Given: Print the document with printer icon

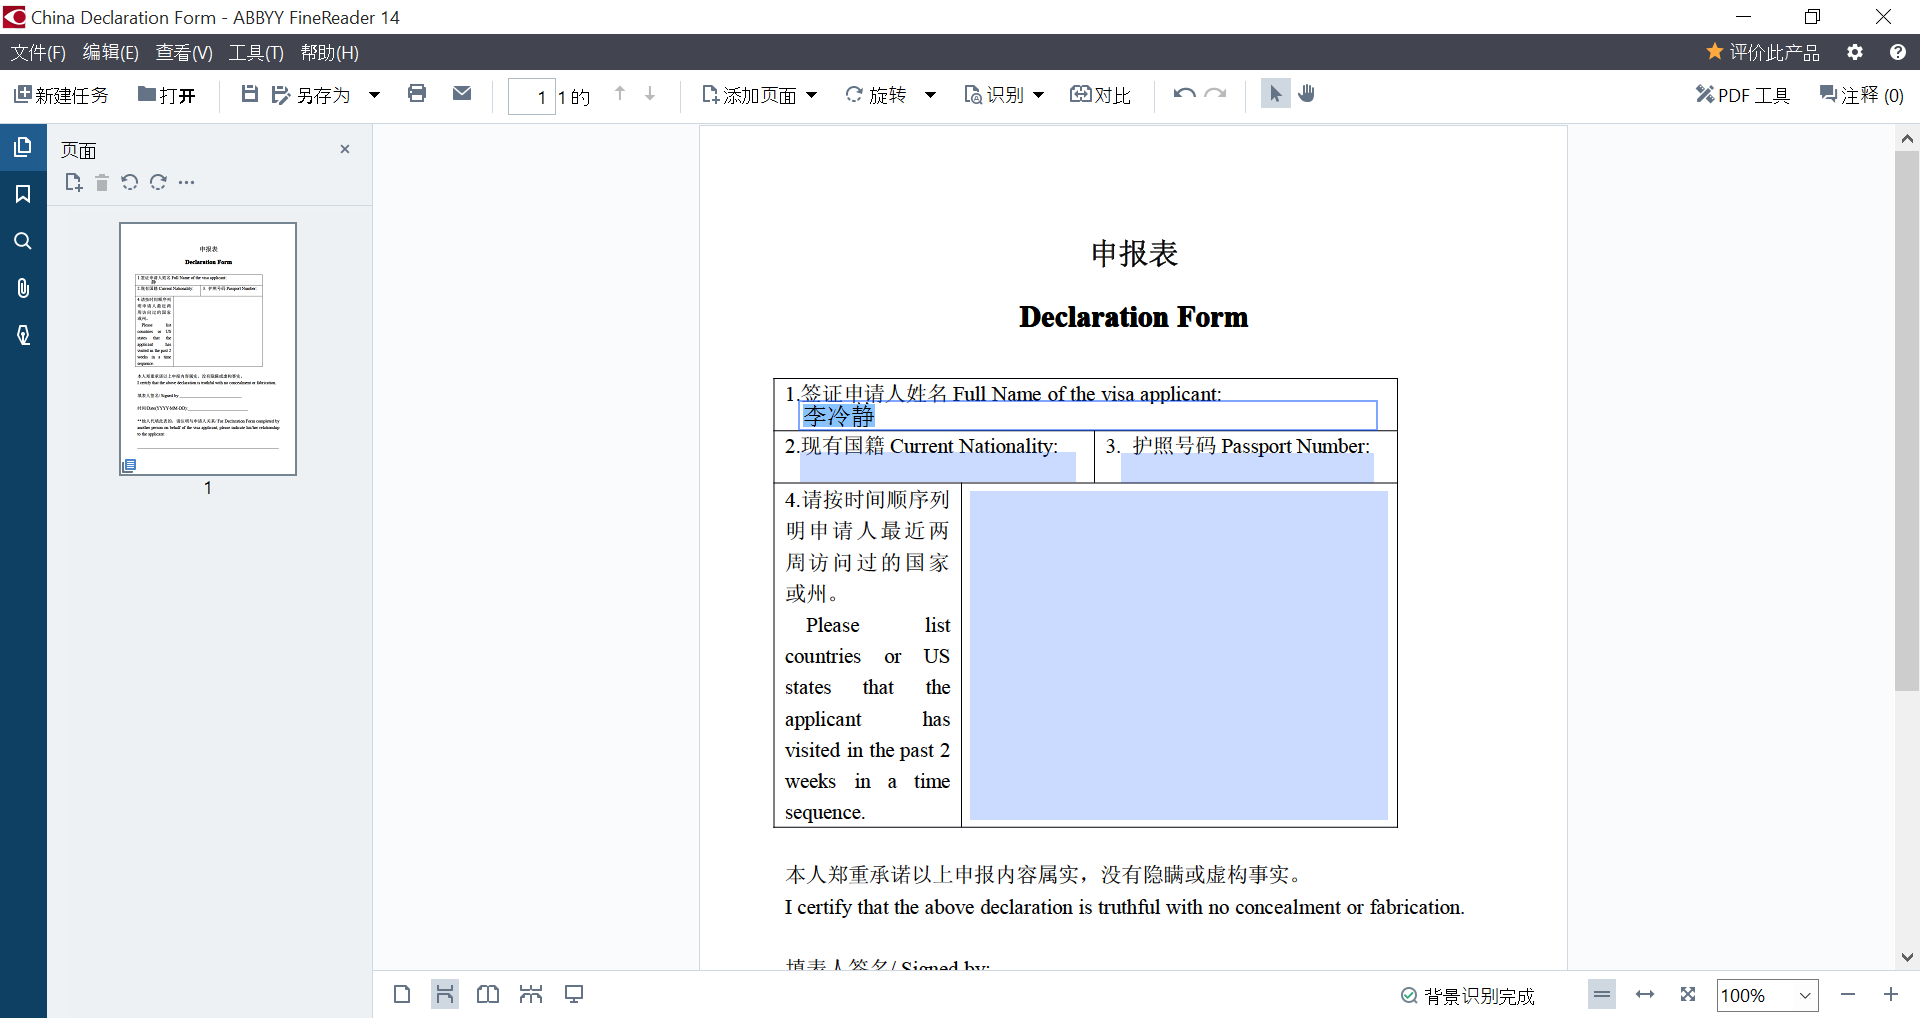Looking at the screenshot, I should (417, 94).
